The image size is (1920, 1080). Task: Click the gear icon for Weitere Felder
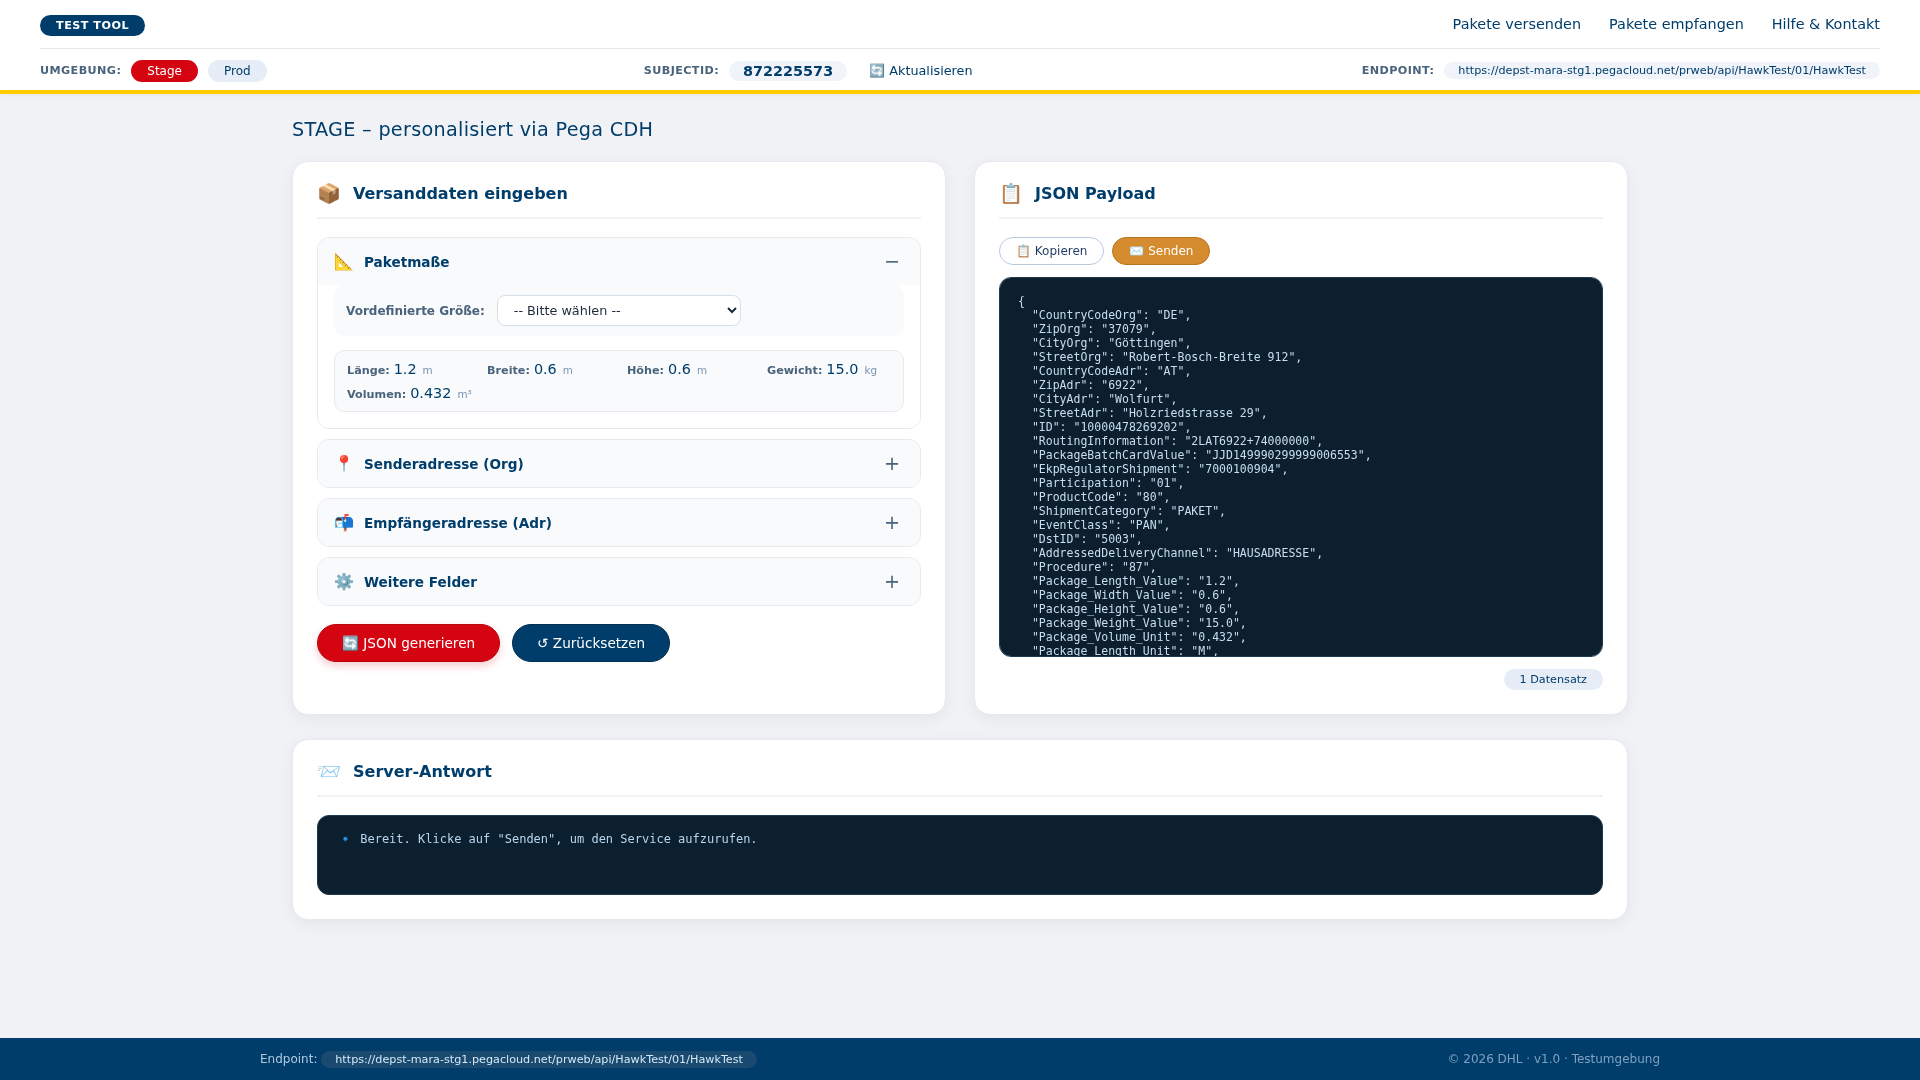[344, 582]
